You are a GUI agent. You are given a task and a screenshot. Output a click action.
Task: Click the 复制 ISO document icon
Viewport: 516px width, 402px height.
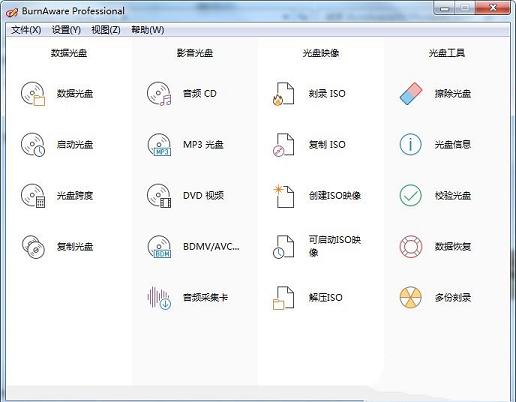pyautogui.click(x=283, y=145)
